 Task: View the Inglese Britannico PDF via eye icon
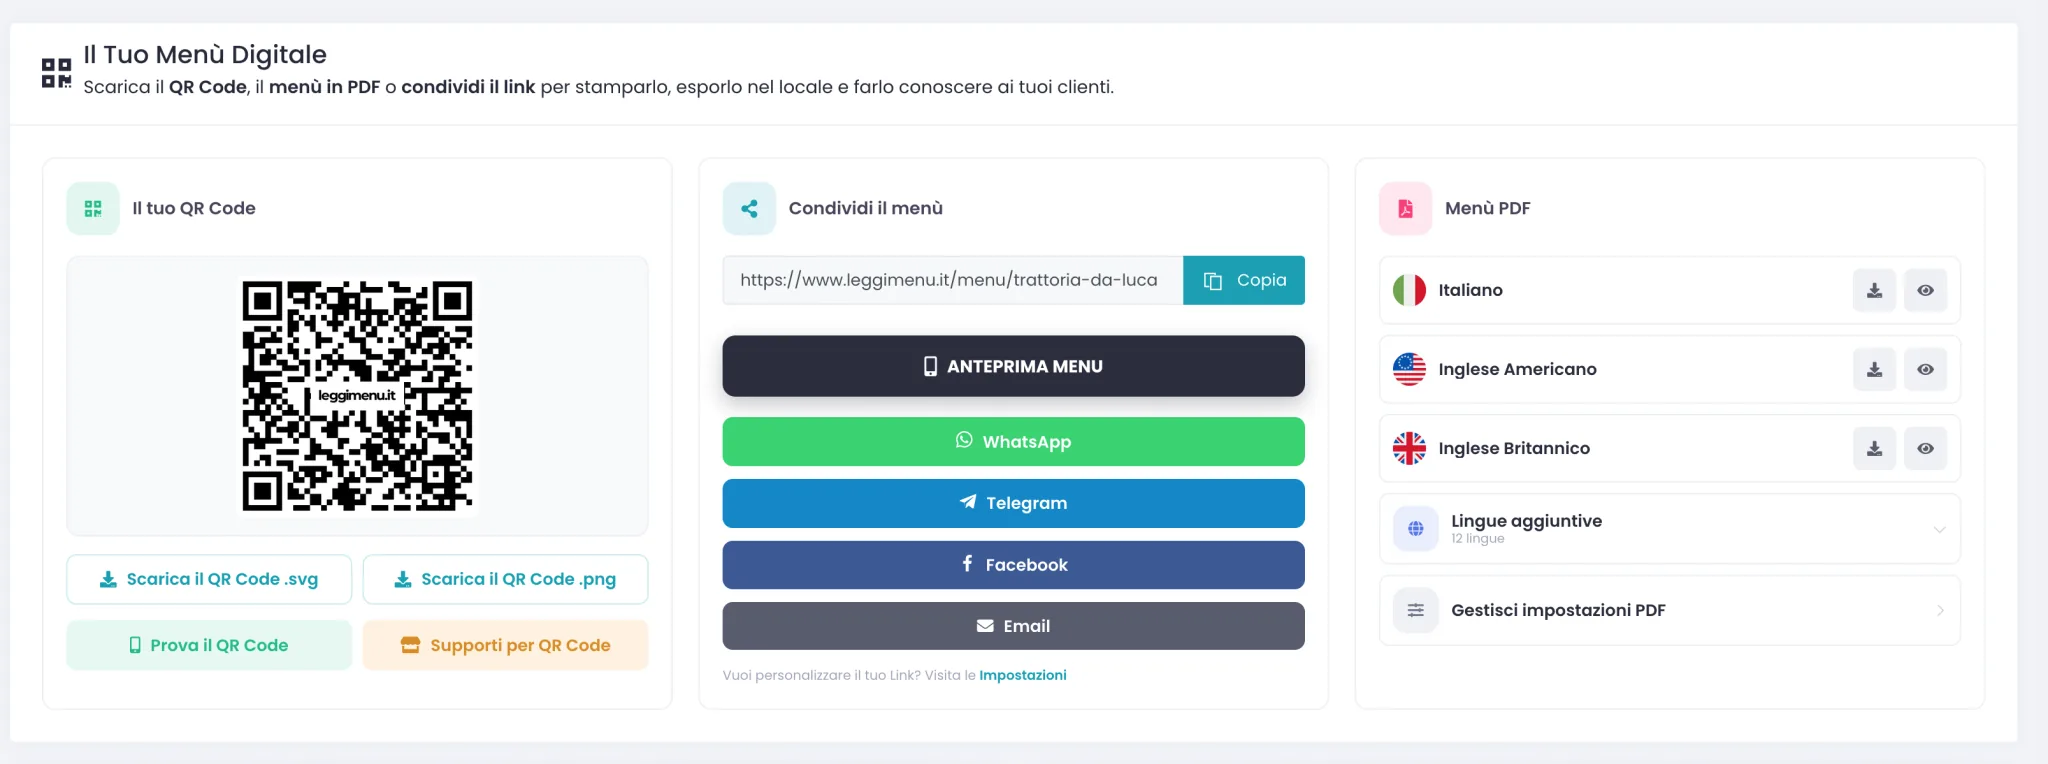[x=1925, y=448]
